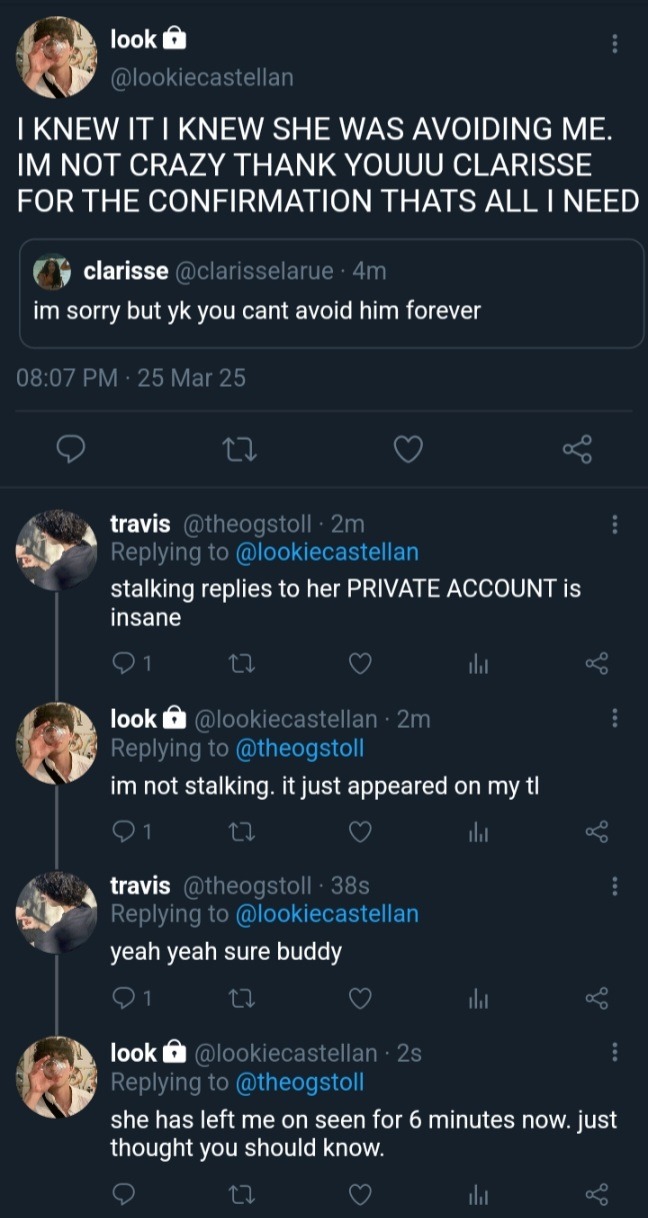
Task: Open options menu for travis's first reply
Action: point(614,524)
